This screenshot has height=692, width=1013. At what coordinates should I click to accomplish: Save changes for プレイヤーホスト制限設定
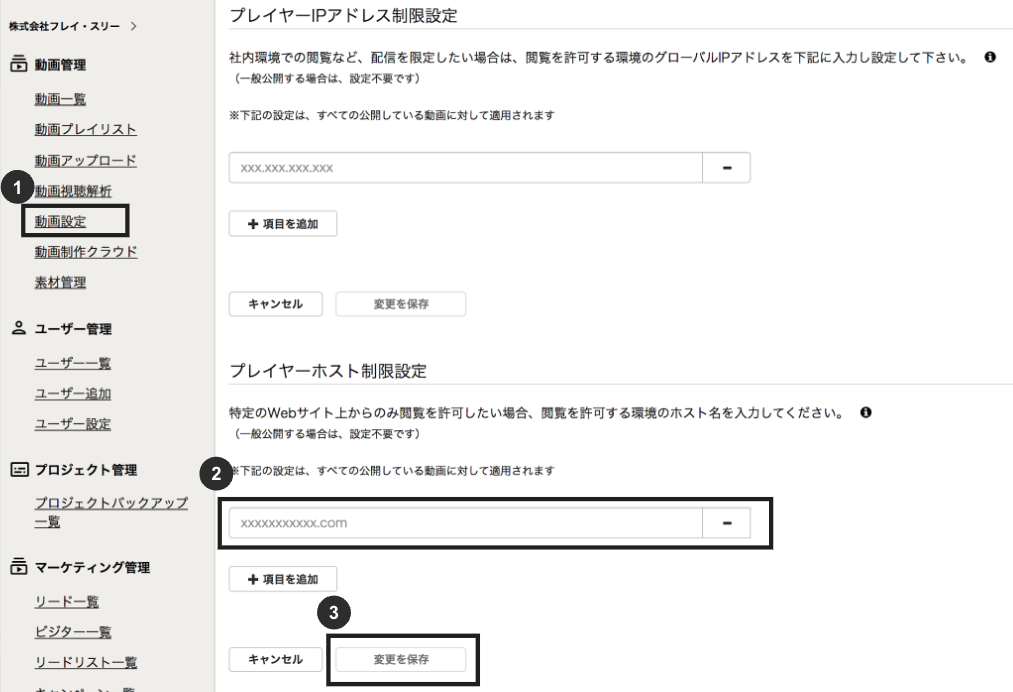pos(403,659)
